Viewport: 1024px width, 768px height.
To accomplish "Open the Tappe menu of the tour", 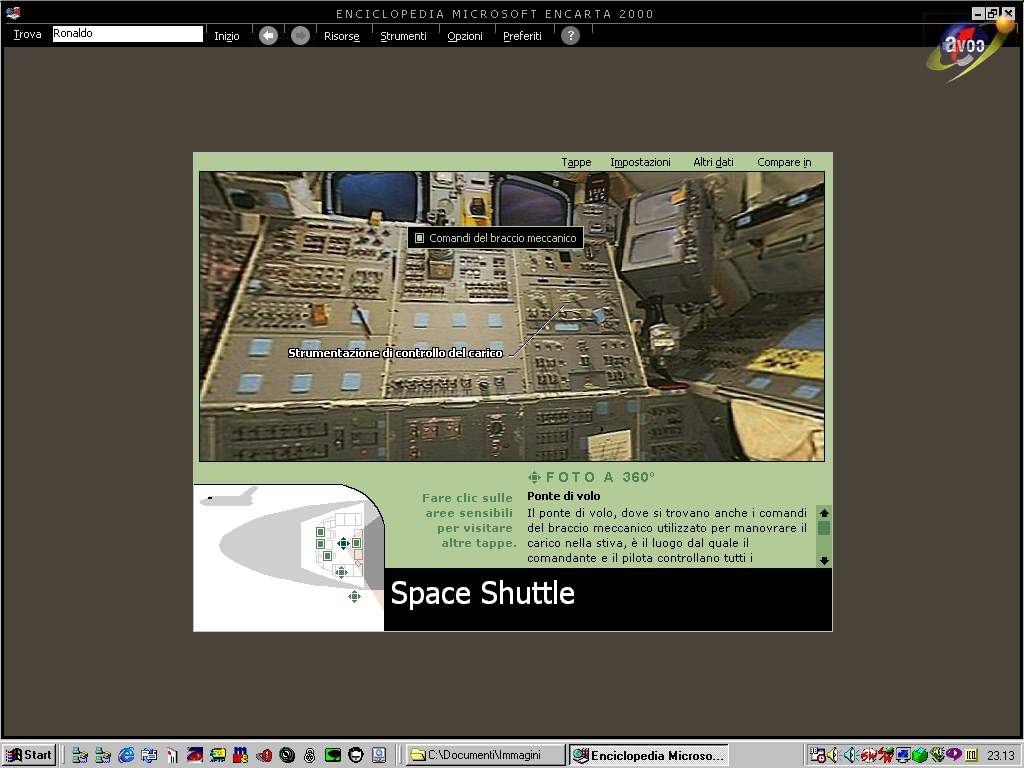I will pos(576,162).
